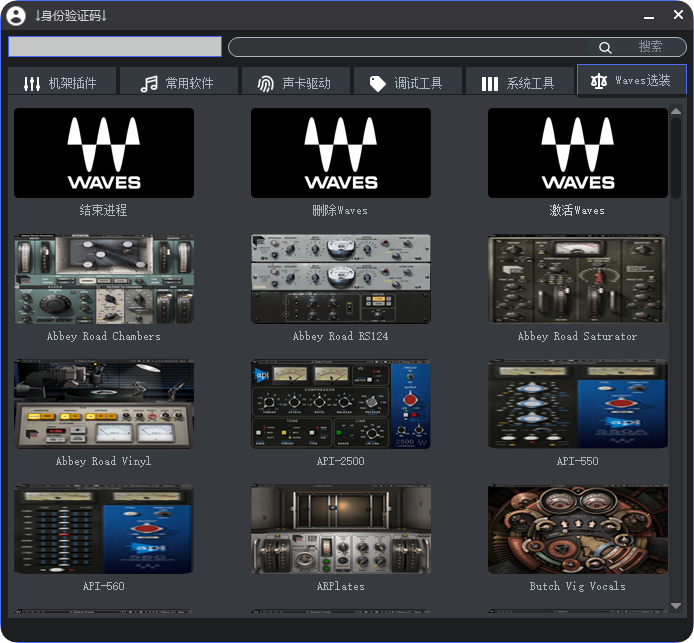Open the Abbey Road Saturator plugin thumbnail
The image size is (694, 643).
coord(578,279)
